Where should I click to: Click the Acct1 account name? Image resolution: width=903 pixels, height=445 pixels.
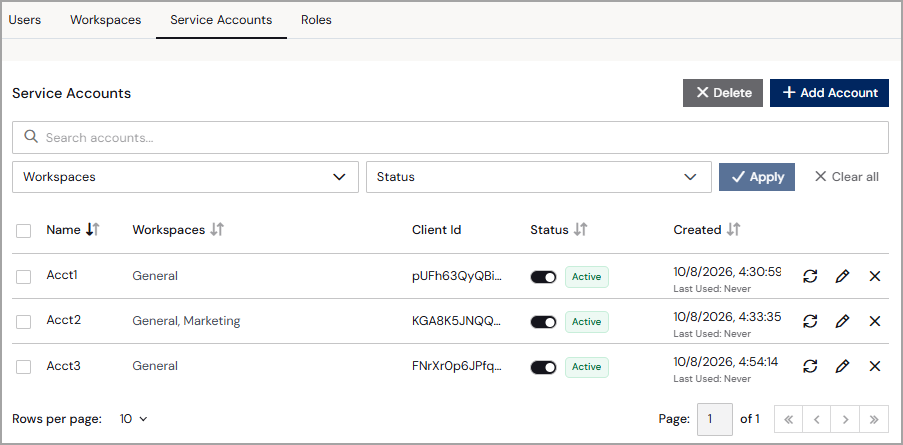pos(62,275)
